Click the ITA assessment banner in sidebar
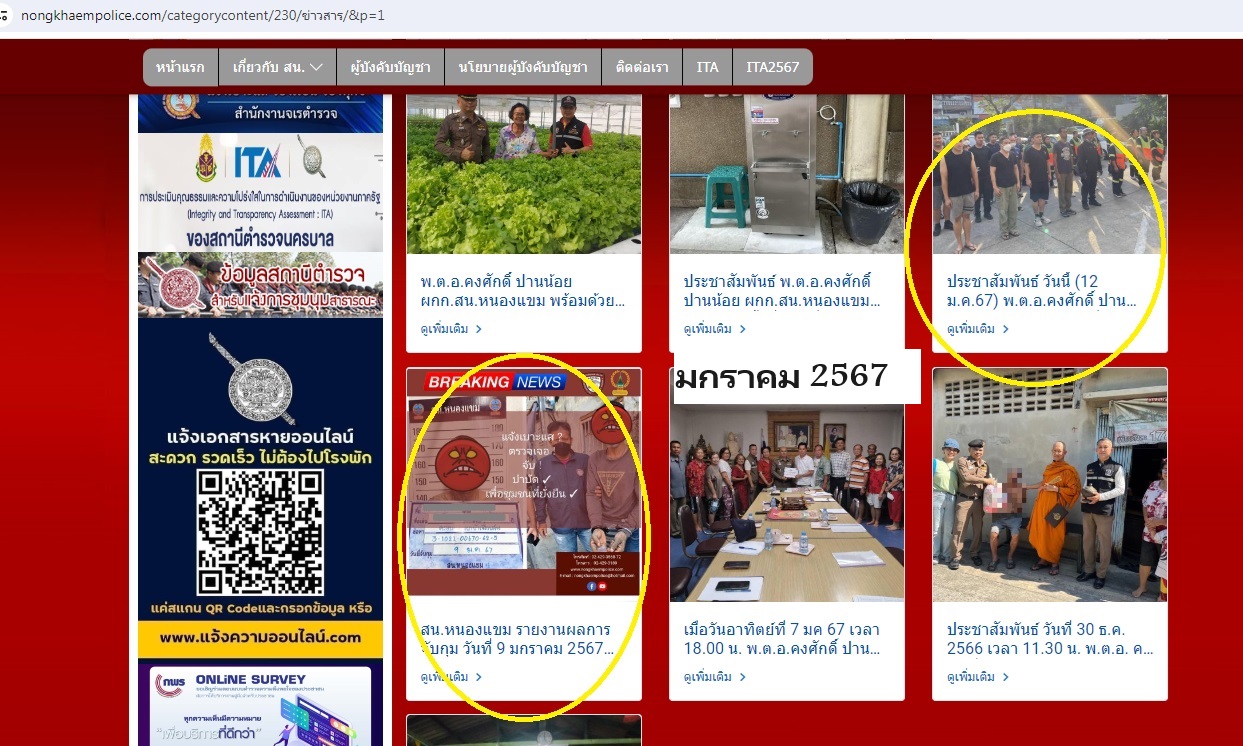Image resolution: width=1243 pixels, height=746 pixels. (260, 192)
